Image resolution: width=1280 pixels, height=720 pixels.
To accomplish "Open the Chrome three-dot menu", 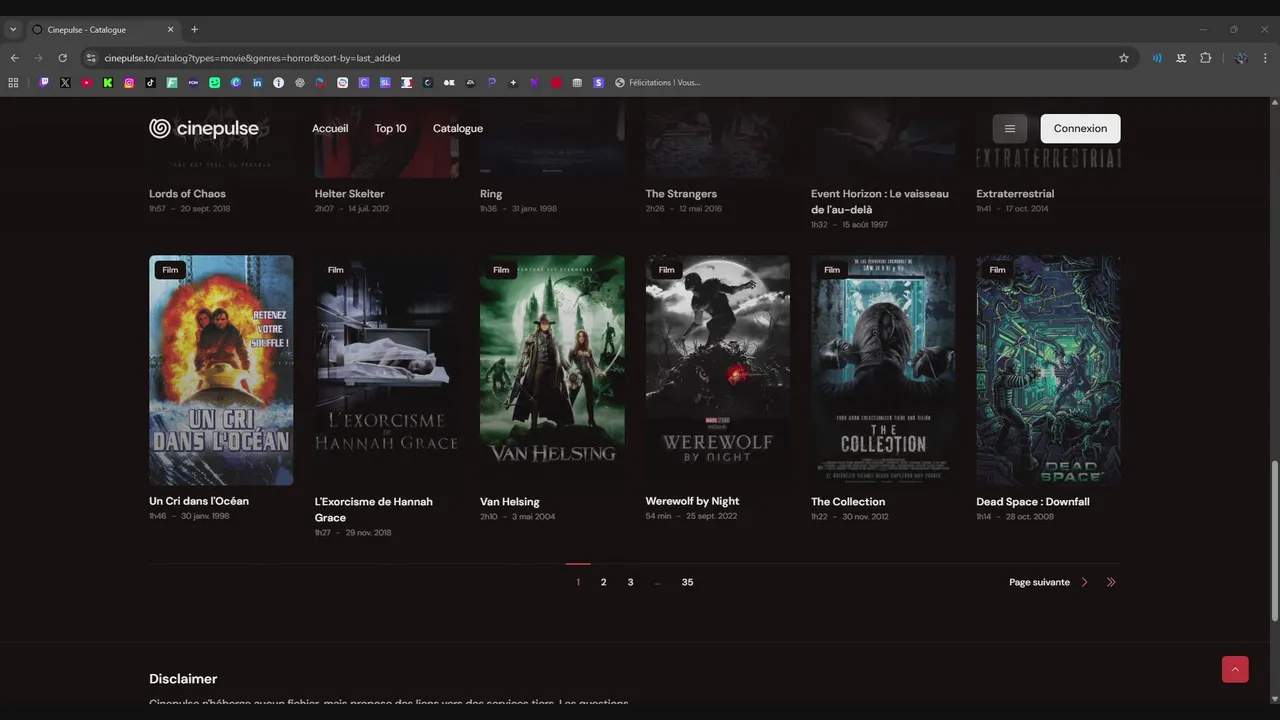I will pos(1266,58).
